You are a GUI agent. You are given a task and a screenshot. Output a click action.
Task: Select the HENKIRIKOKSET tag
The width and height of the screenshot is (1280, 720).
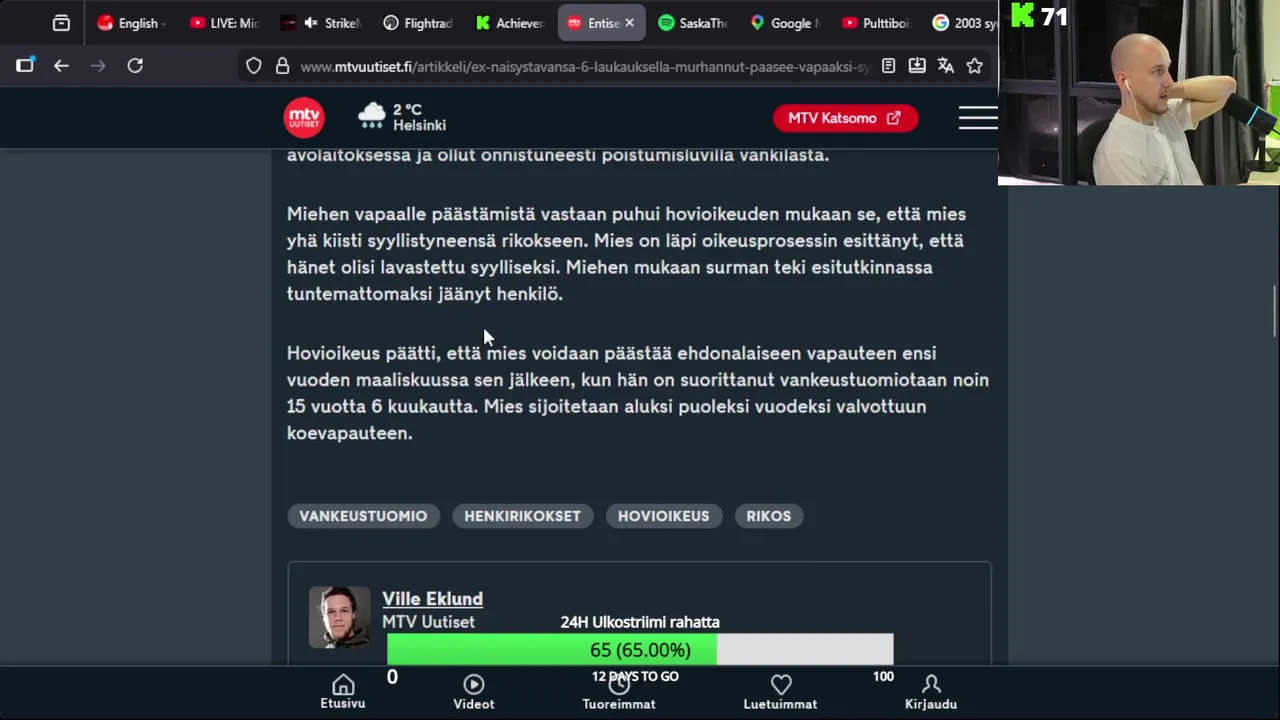tap(522, 516)
